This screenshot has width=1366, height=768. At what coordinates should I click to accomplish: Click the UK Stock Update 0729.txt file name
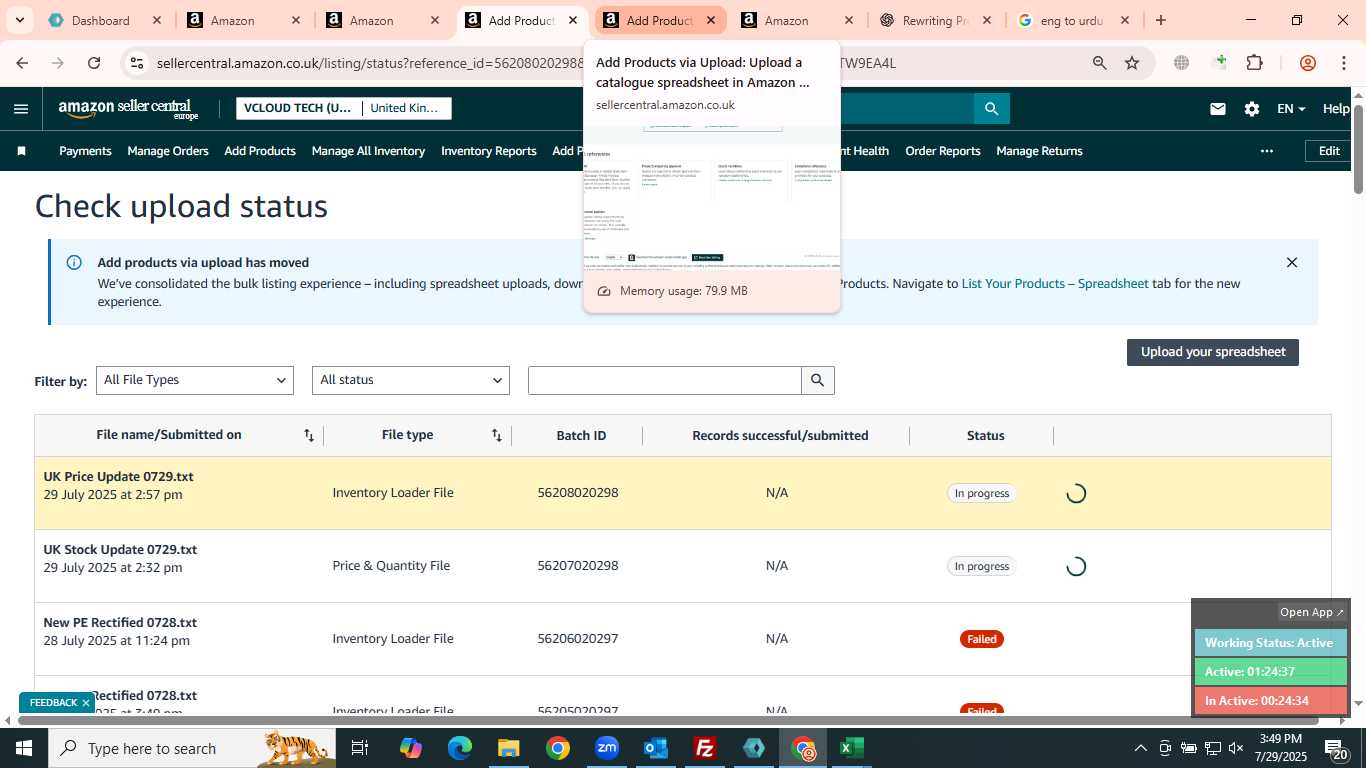coord(120,550)
